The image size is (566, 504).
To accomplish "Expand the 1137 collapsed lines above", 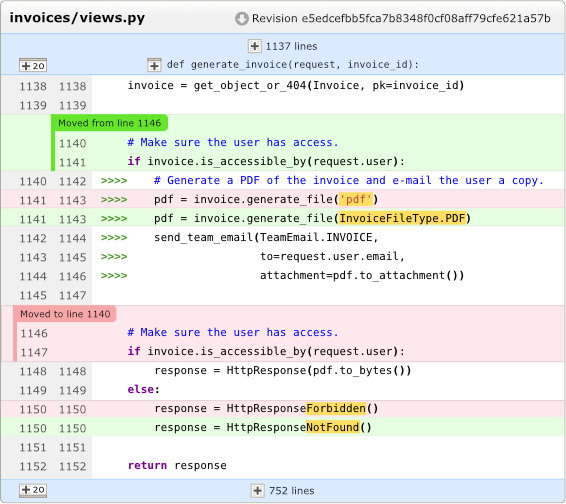I will pyautogui.click(x=254, y=46).
